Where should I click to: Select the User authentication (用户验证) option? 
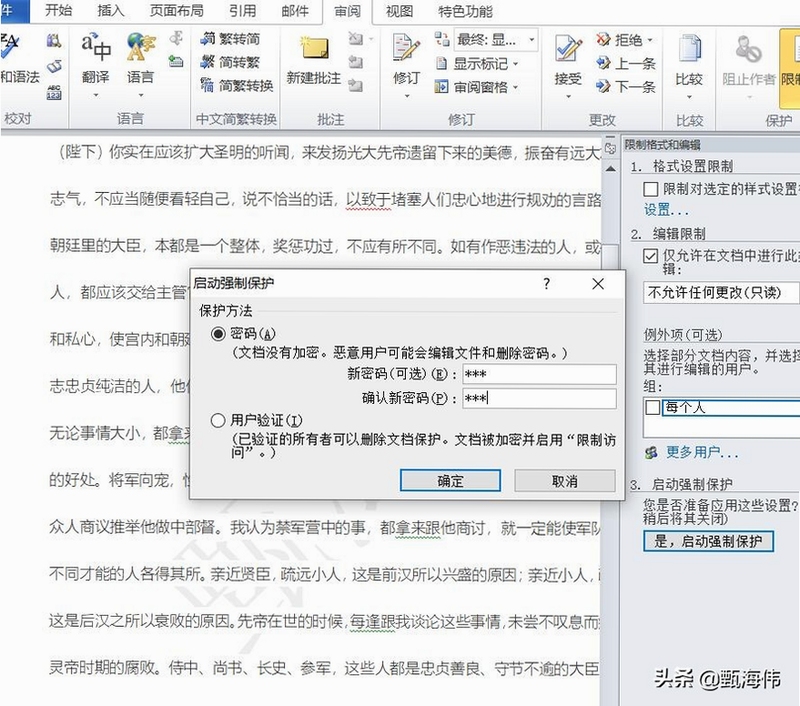pyautogui.click(x=218, y=420)
